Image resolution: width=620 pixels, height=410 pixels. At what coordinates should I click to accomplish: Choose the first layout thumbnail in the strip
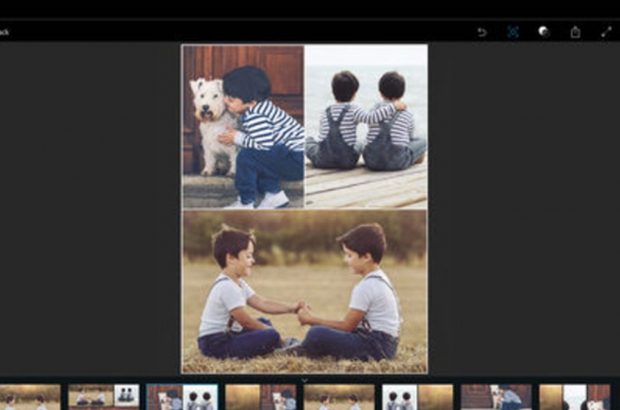pos(28,397)
